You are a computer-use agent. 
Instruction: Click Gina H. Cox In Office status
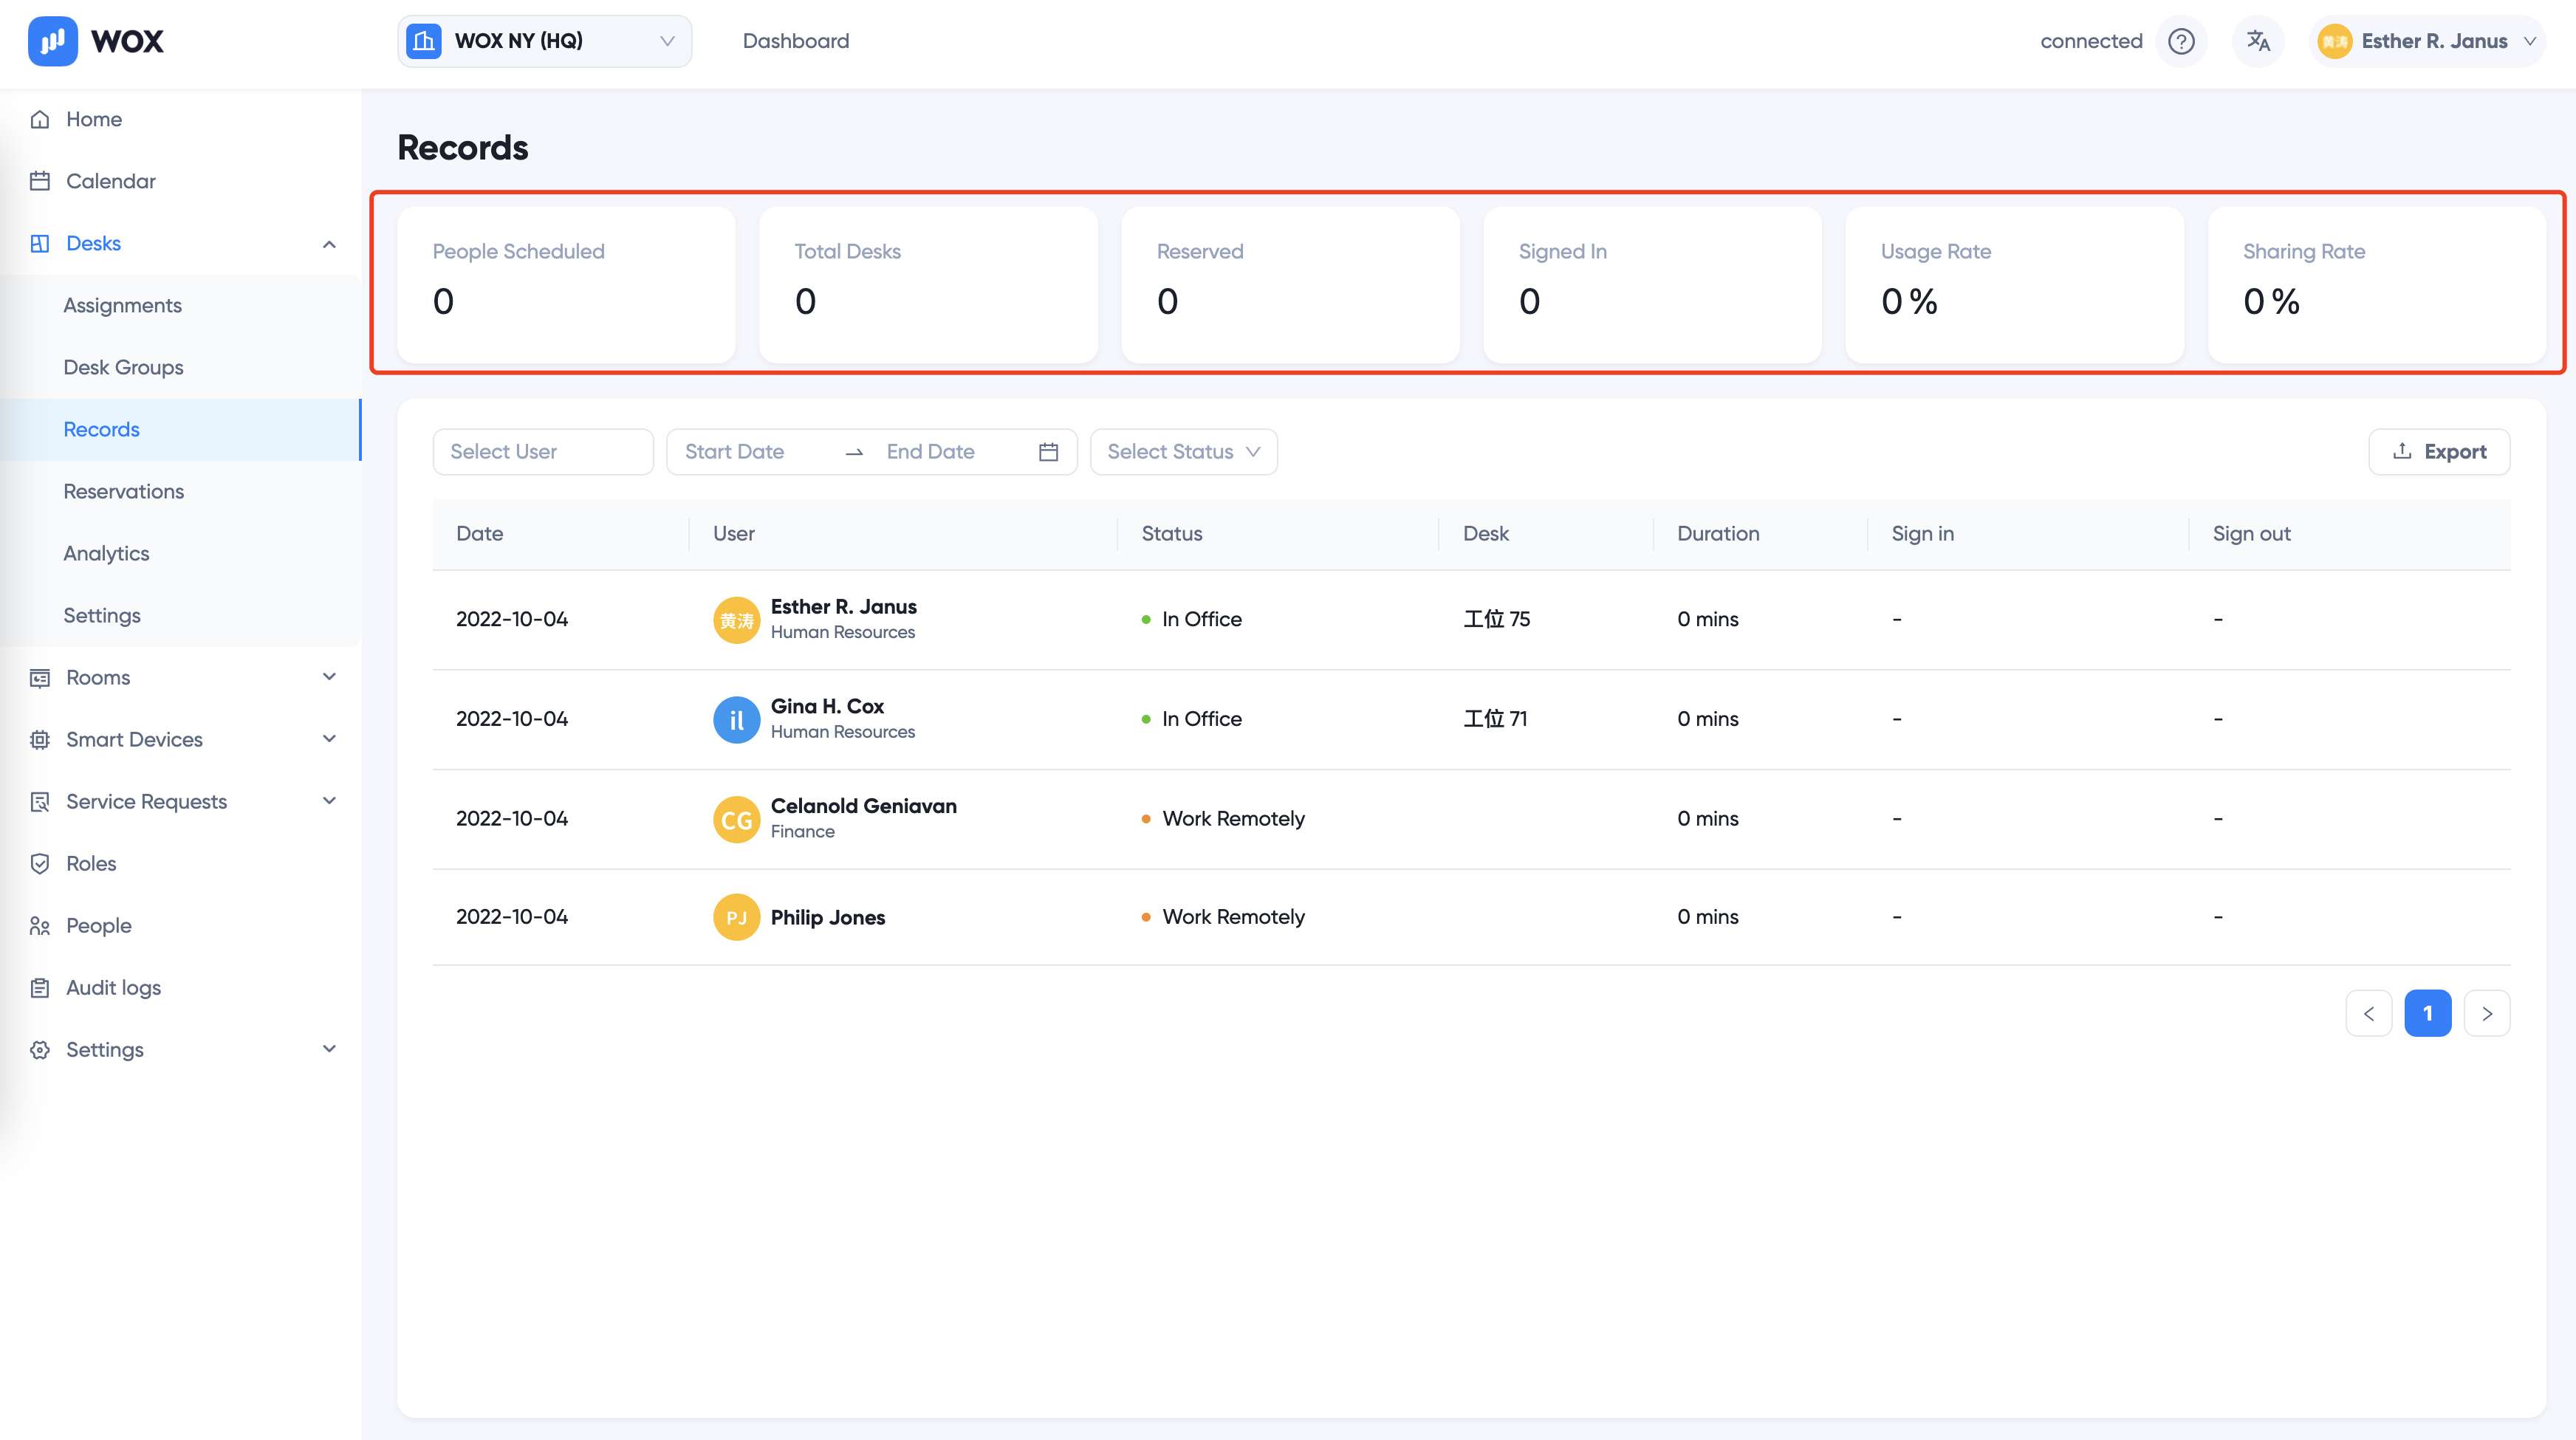[1192, 719]
